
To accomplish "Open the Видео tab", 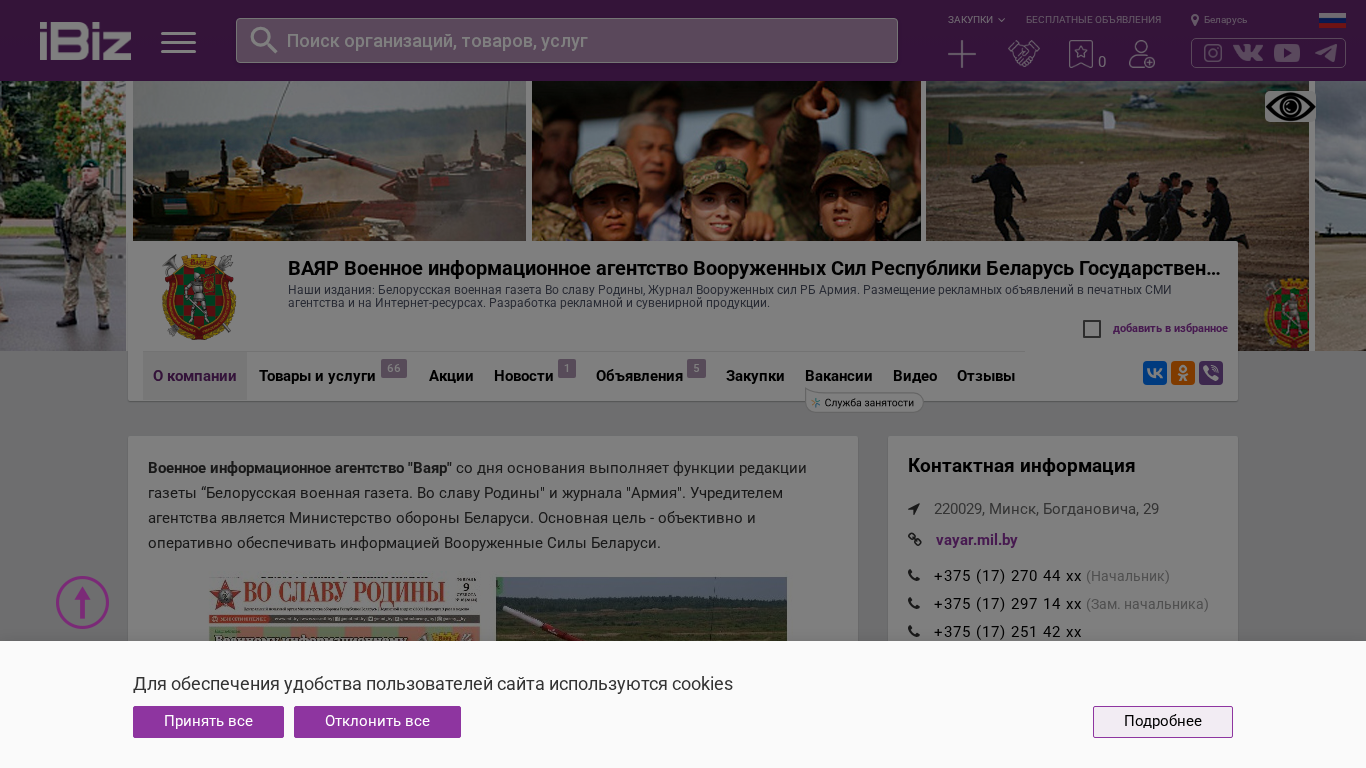I will coord(915,376).
